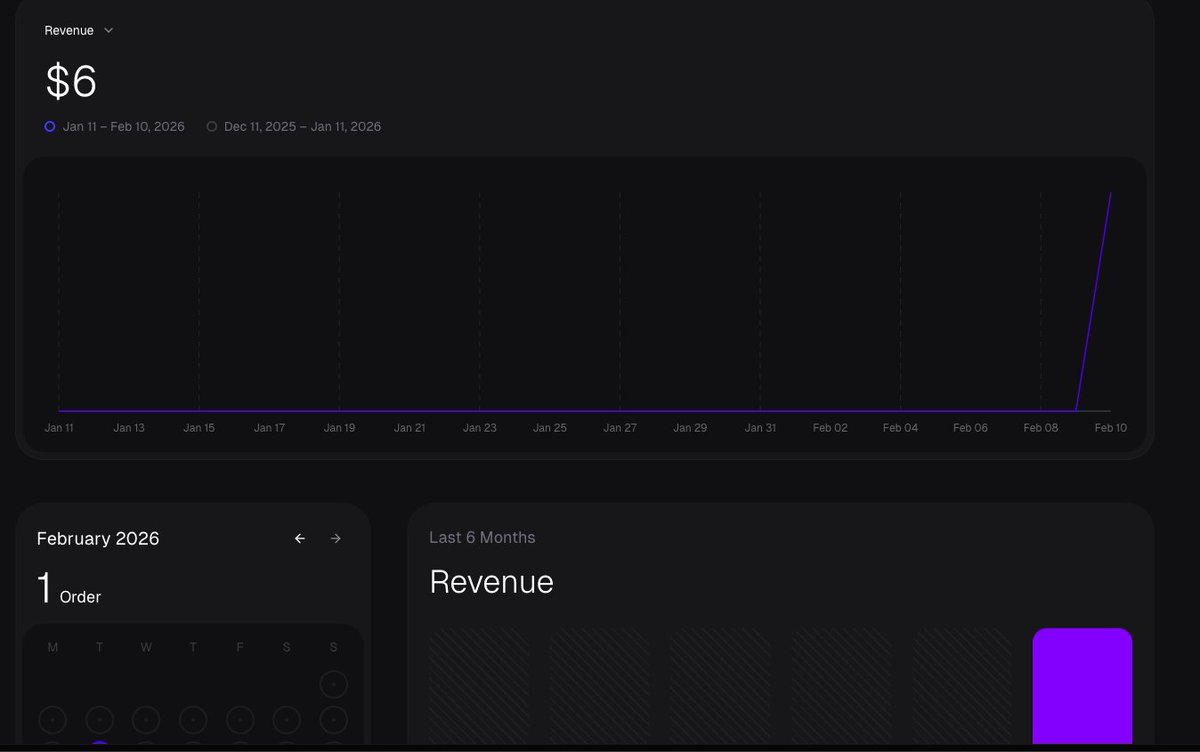
Task: Click the Jan 31 axis label
Action: pyautogui.click(x=760, y=428)
